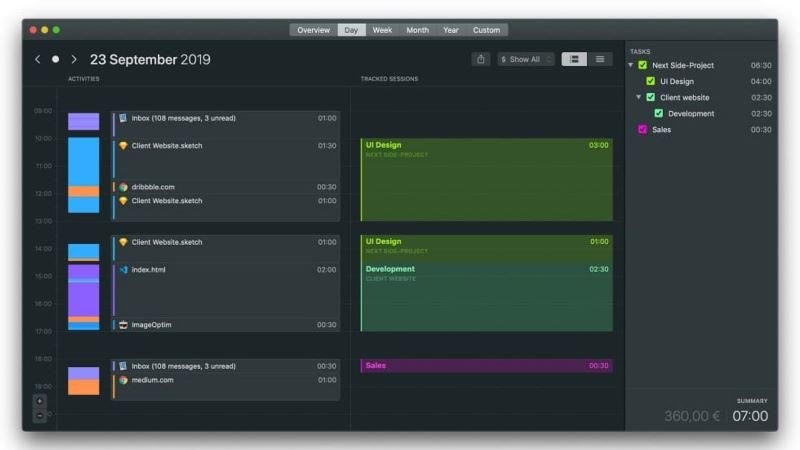
Task: Uncheck the Next Side-Project task checkbox
Action: [x=643, y=65]
